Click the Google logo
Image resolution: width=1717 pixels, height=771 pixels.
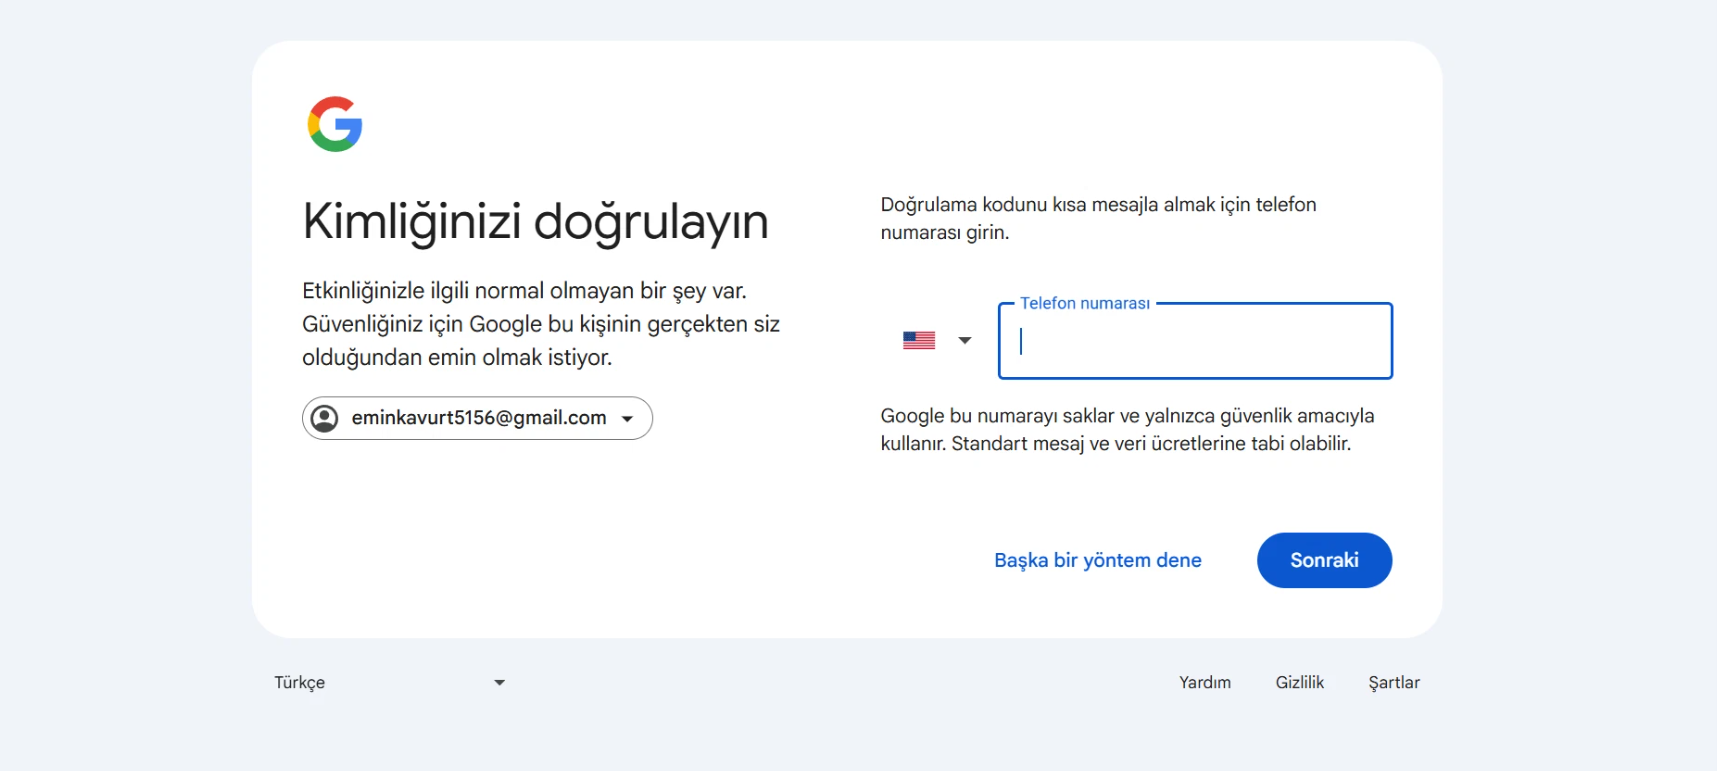tap(335, 124)
